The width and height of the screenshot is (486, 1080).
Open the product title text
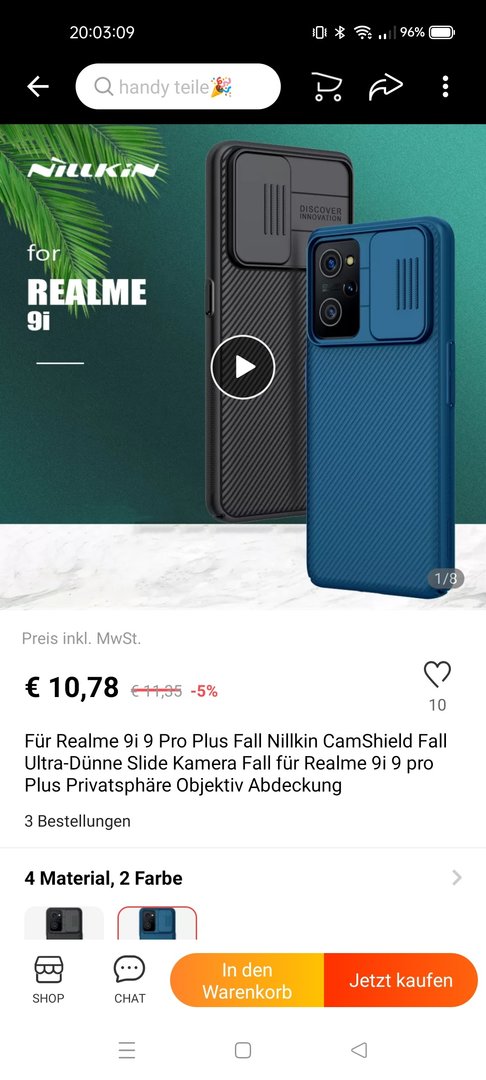pyautogui.click(x=236, y=763)
